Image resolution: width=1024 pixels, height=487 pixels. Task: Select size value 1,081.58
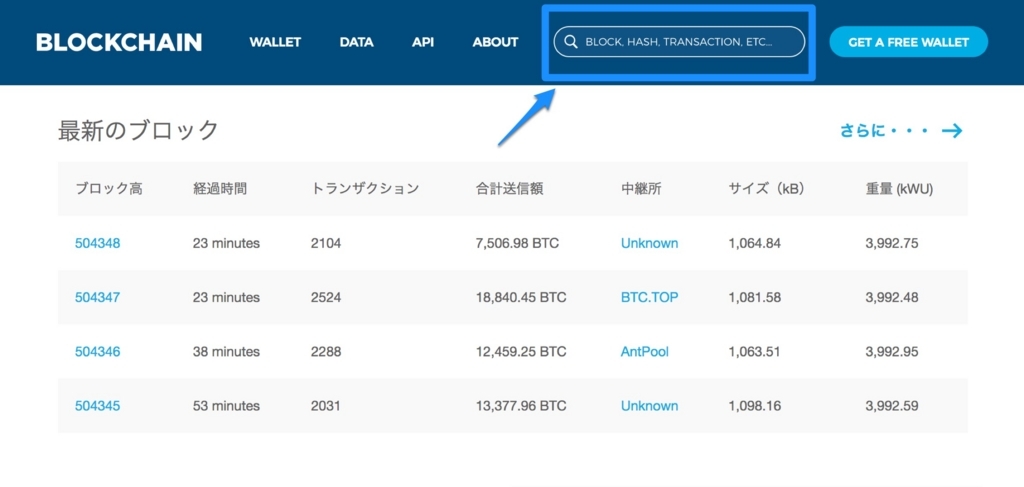754,298
